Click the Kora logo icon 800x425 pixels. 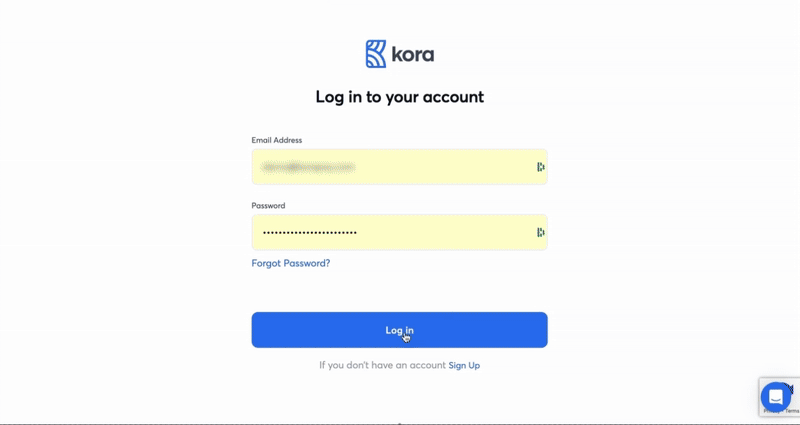pos(376,54)
